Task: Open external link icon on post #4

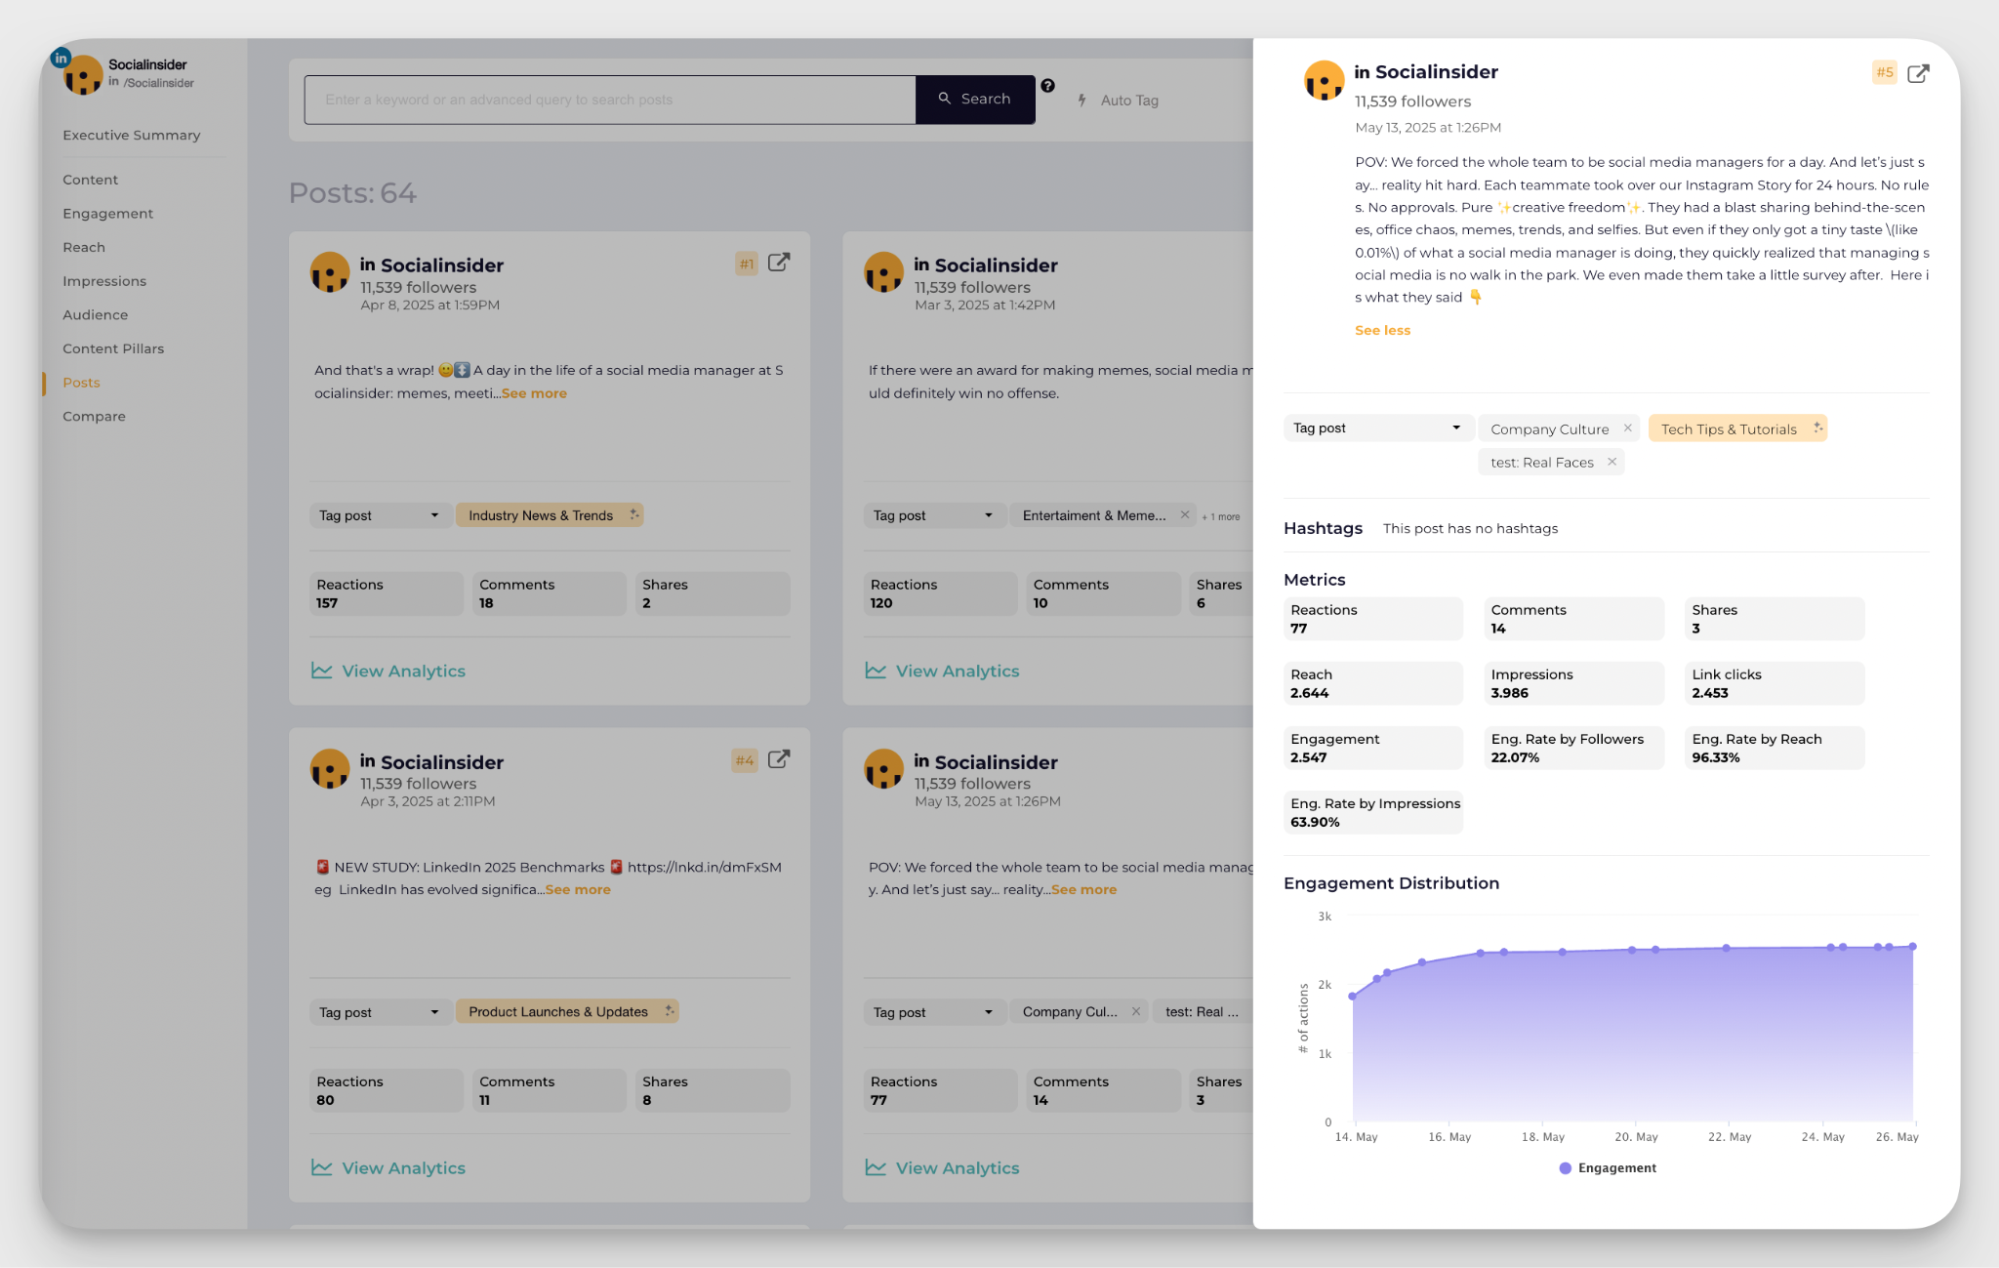Action: pyautogui.click(x=779, y=760)
